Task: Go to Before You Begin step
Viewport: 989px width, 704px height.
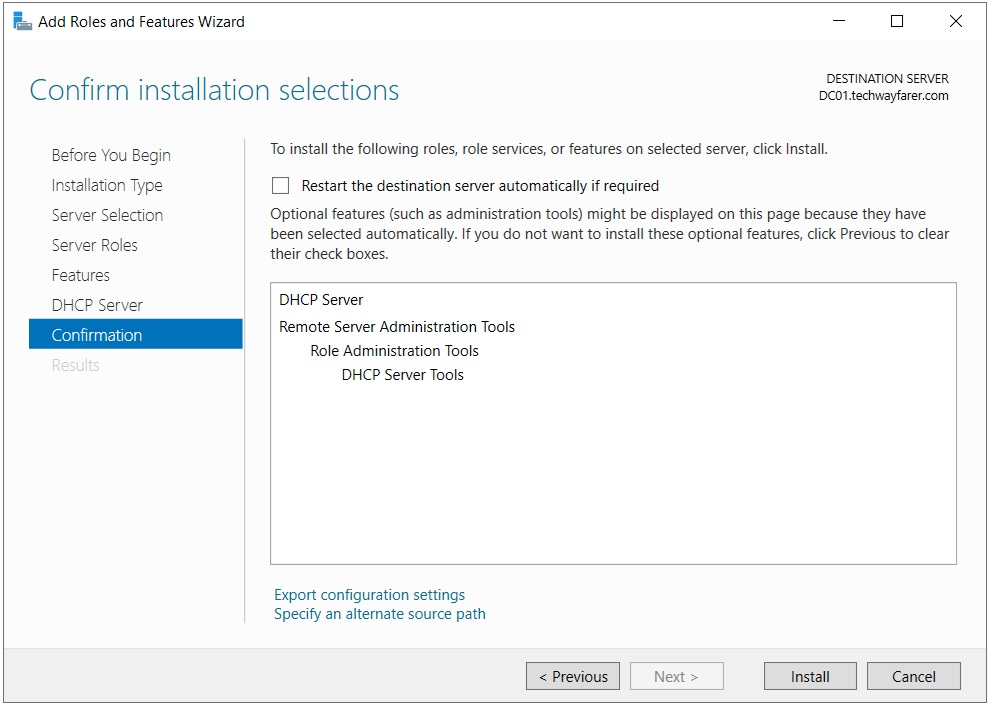Action: [x=111, y=155]
